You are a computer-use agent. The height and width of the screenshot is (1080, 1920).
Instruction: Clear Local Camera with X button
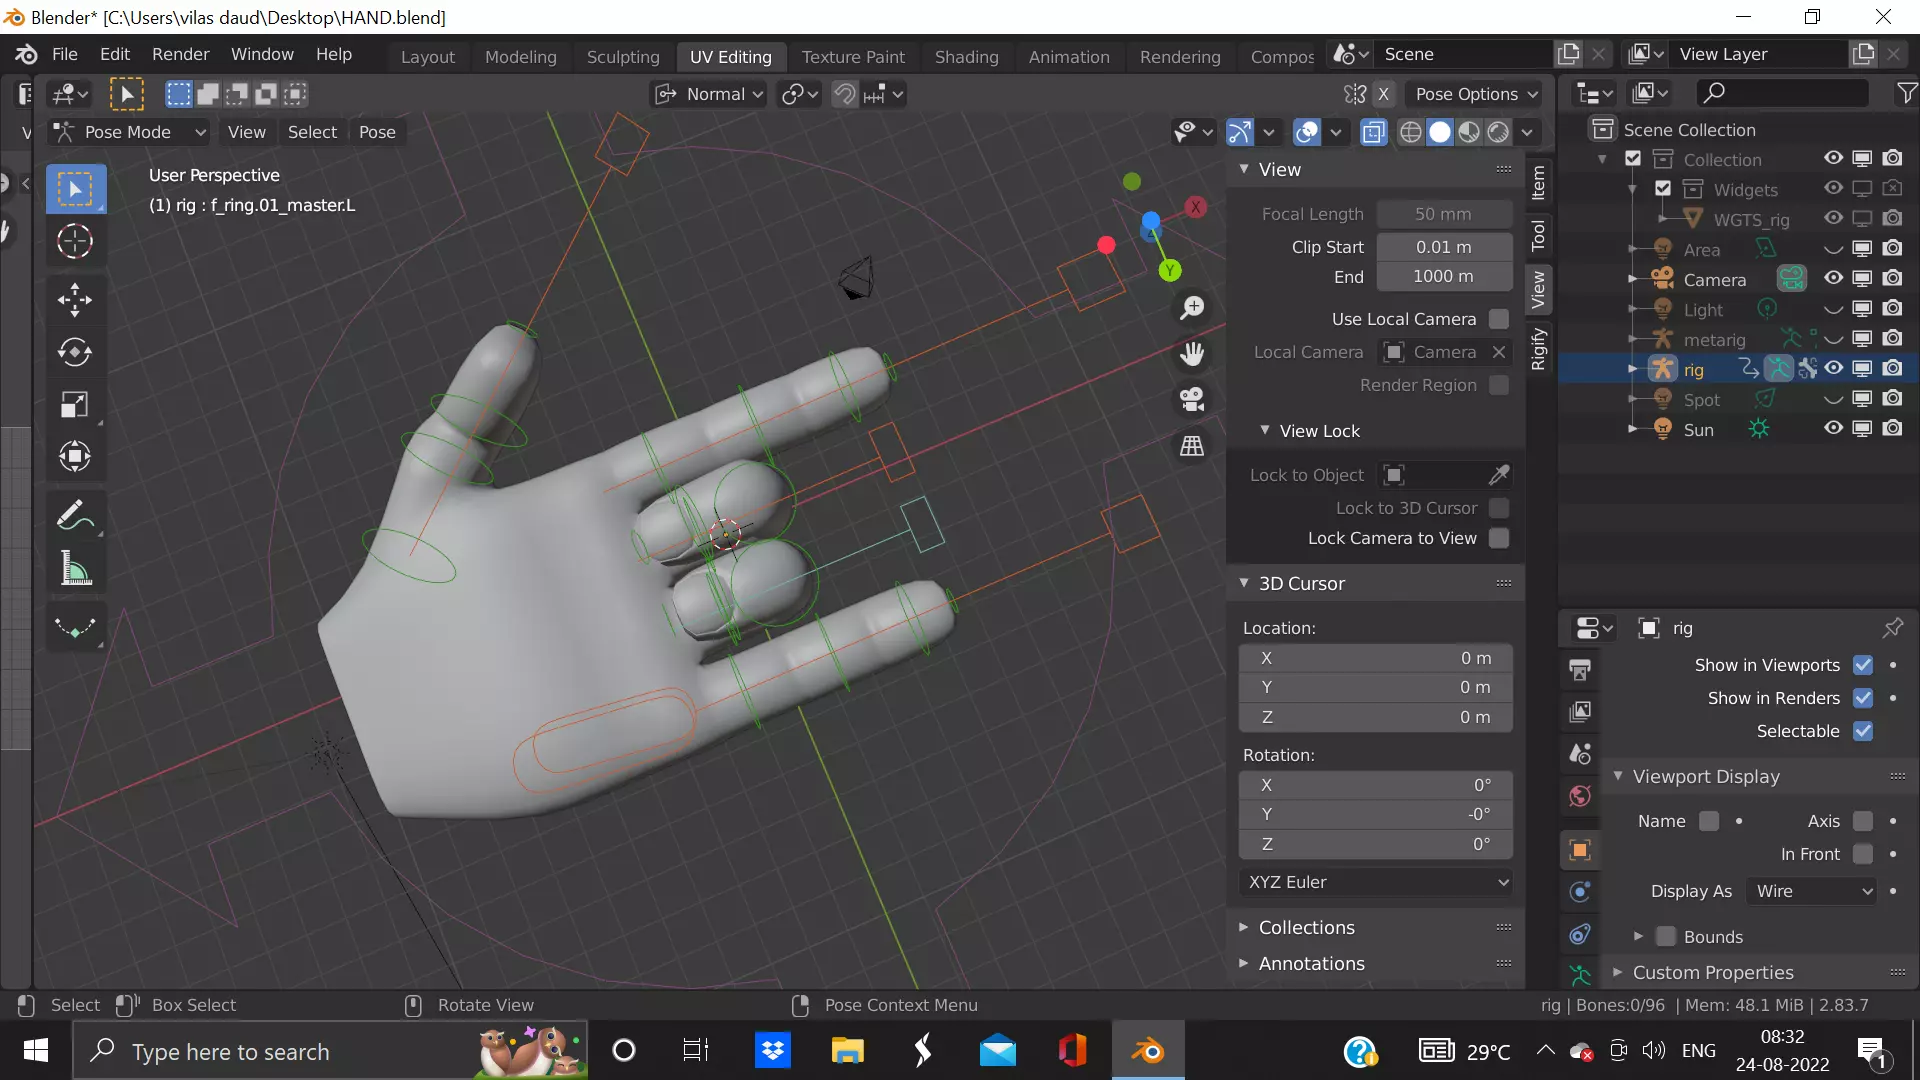click(1498, 352)
